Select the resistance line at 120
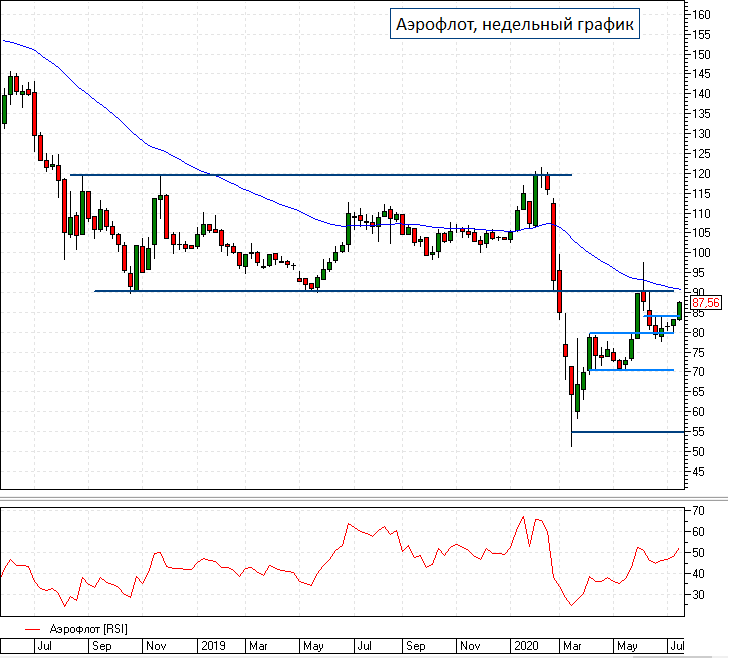 tap(321, 175)
